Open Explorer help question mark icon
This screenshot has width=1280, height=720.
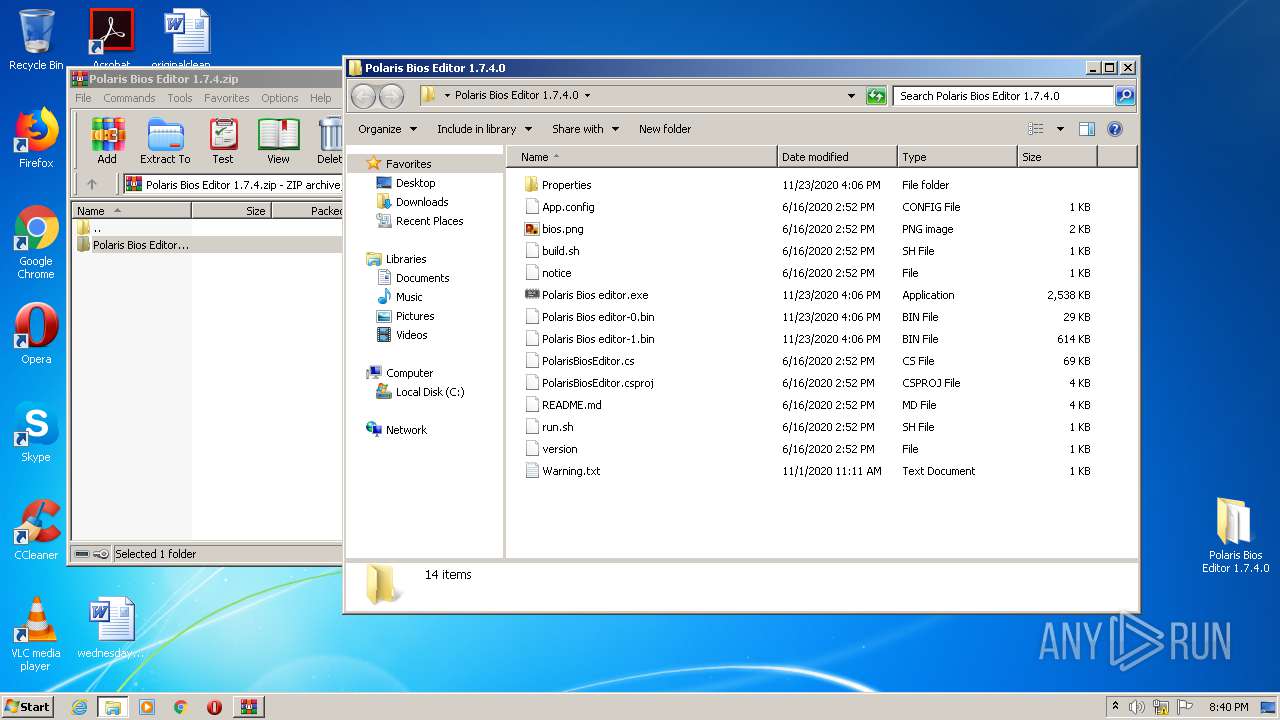[1115, 129]
